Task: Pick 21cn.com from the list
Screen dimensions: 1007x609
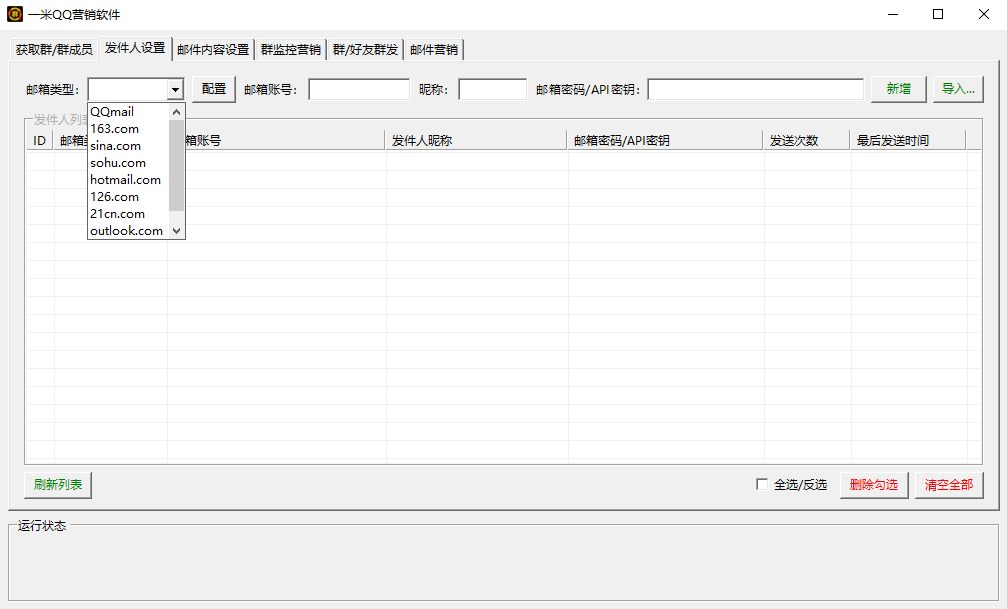Action: click(x=128, y=214)
